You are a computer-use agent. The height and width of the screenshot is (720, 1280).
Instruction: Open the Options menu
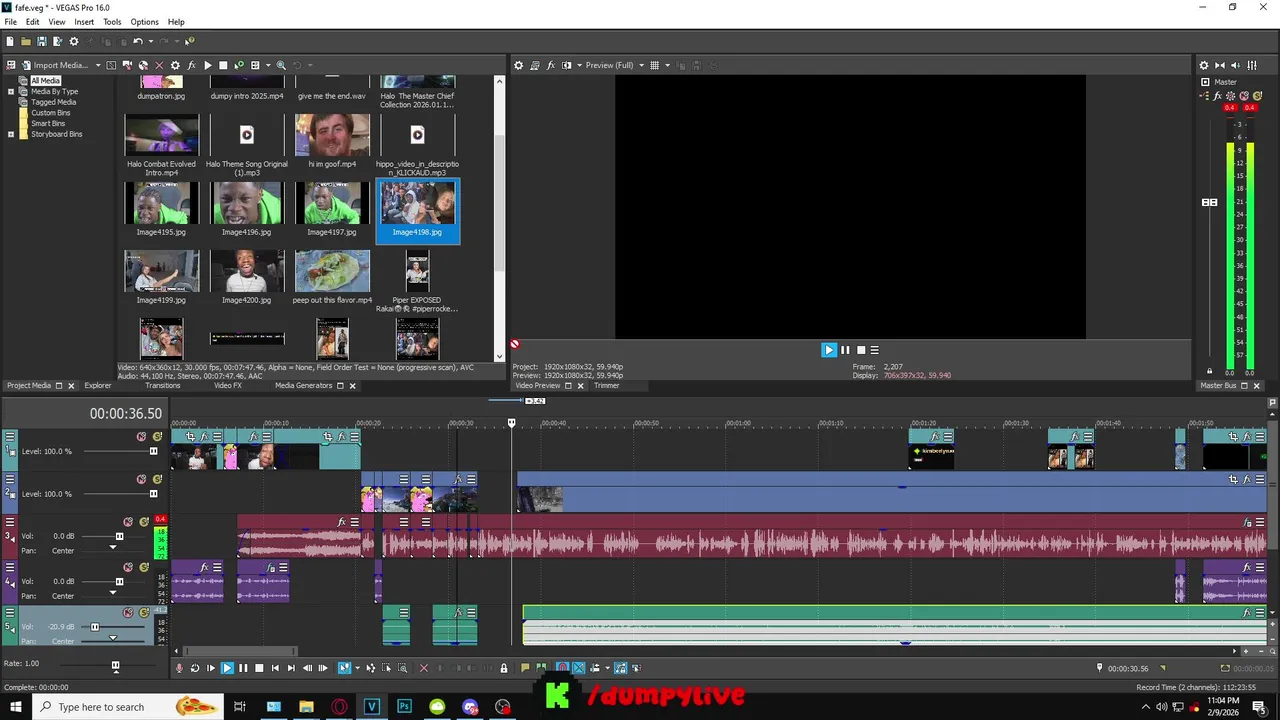144,22
